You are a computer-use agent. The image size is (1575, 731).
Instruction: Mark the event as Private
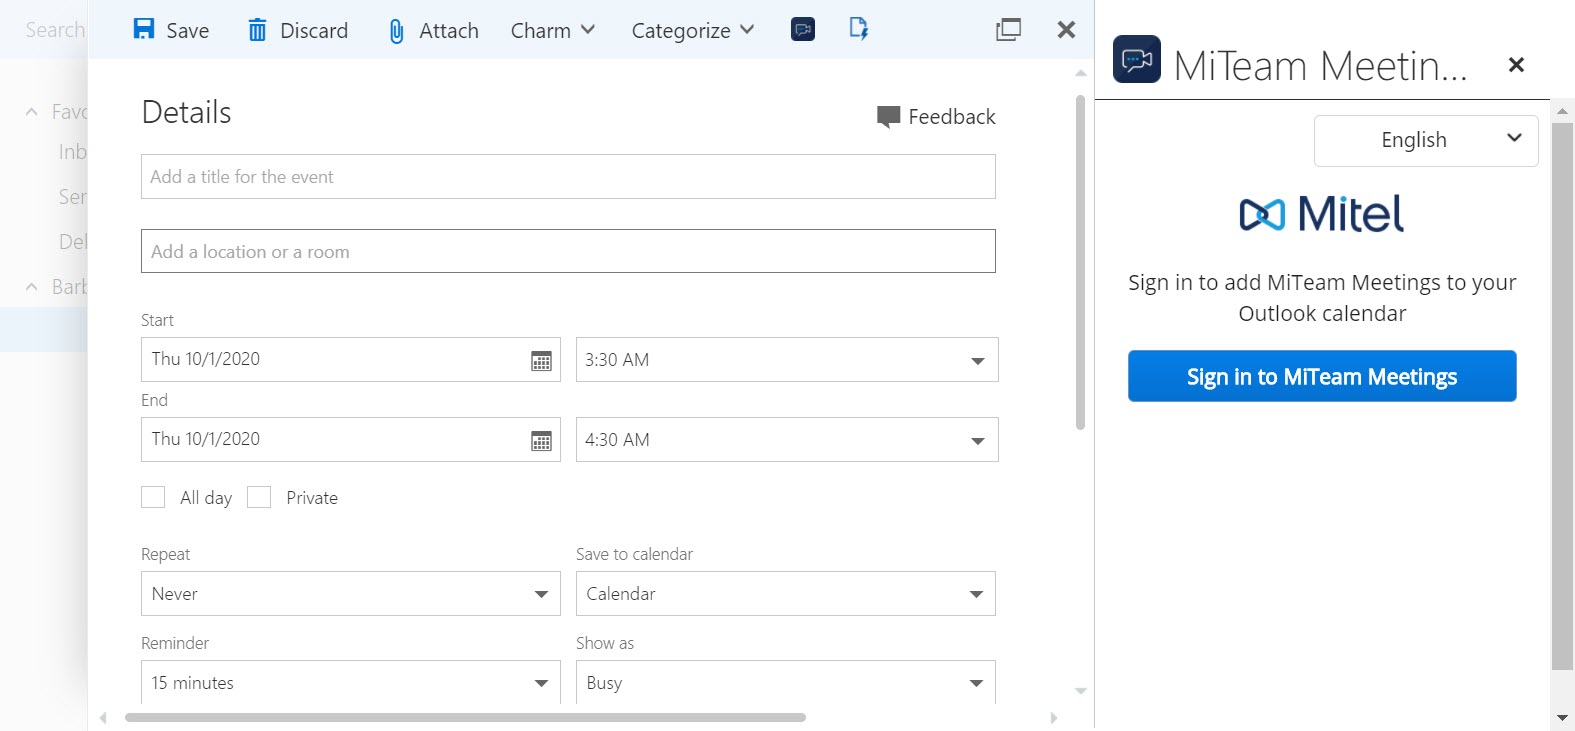coord(259,497)
